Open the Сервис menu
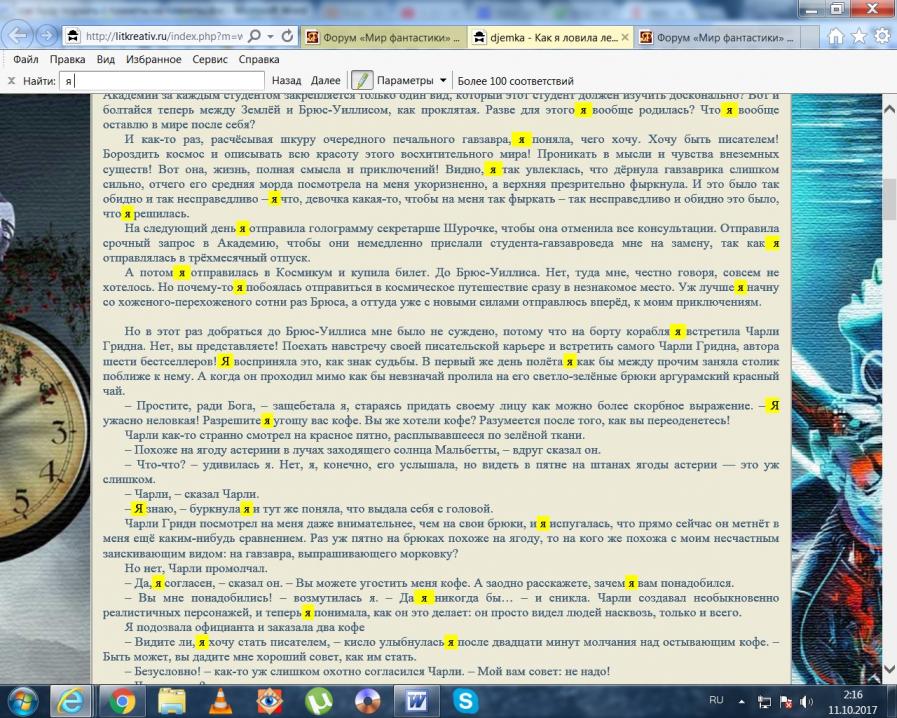Screen dimensions: 897x718 pyautogui.click(x=210, y=60)
